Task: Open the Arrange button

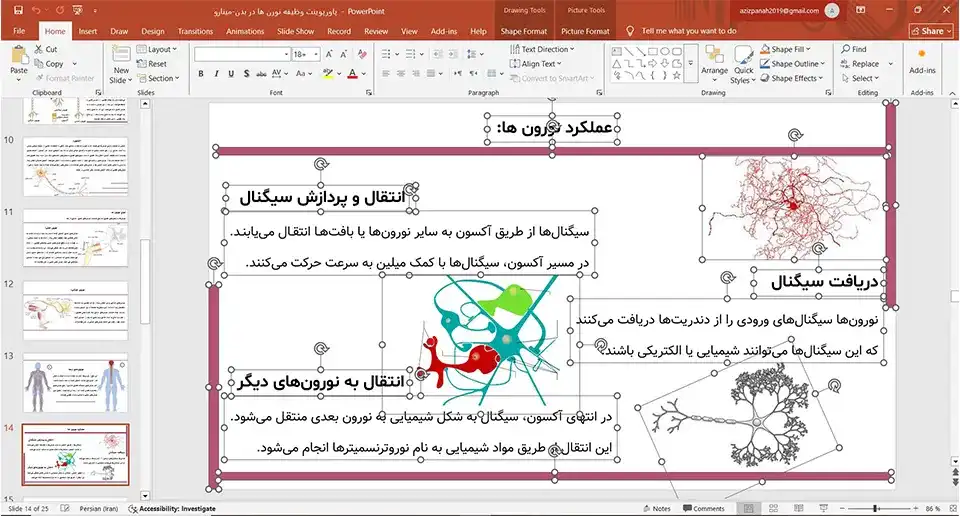Action: coord(714,62)
